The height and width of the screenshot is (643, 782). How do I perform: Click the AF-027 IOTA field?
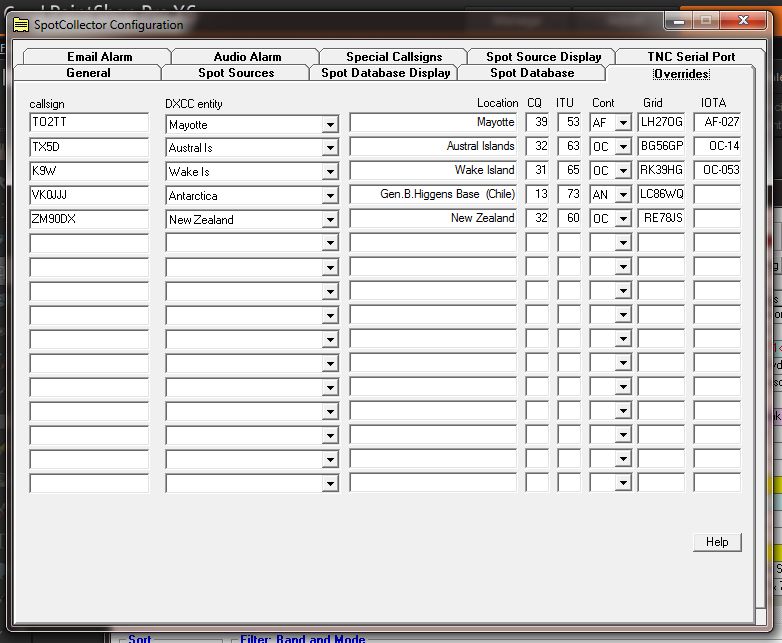[717, 122]
